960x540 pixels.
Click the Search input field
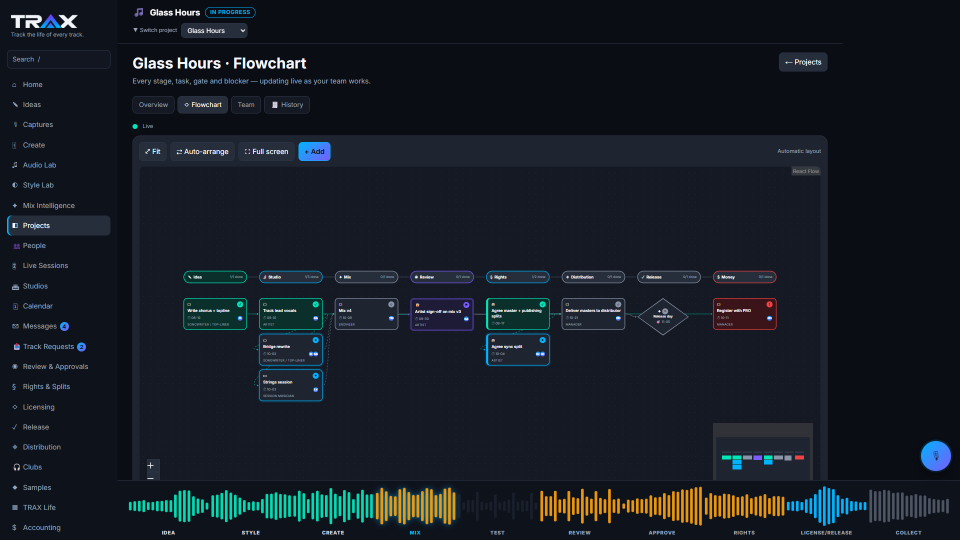click(59, 59)
